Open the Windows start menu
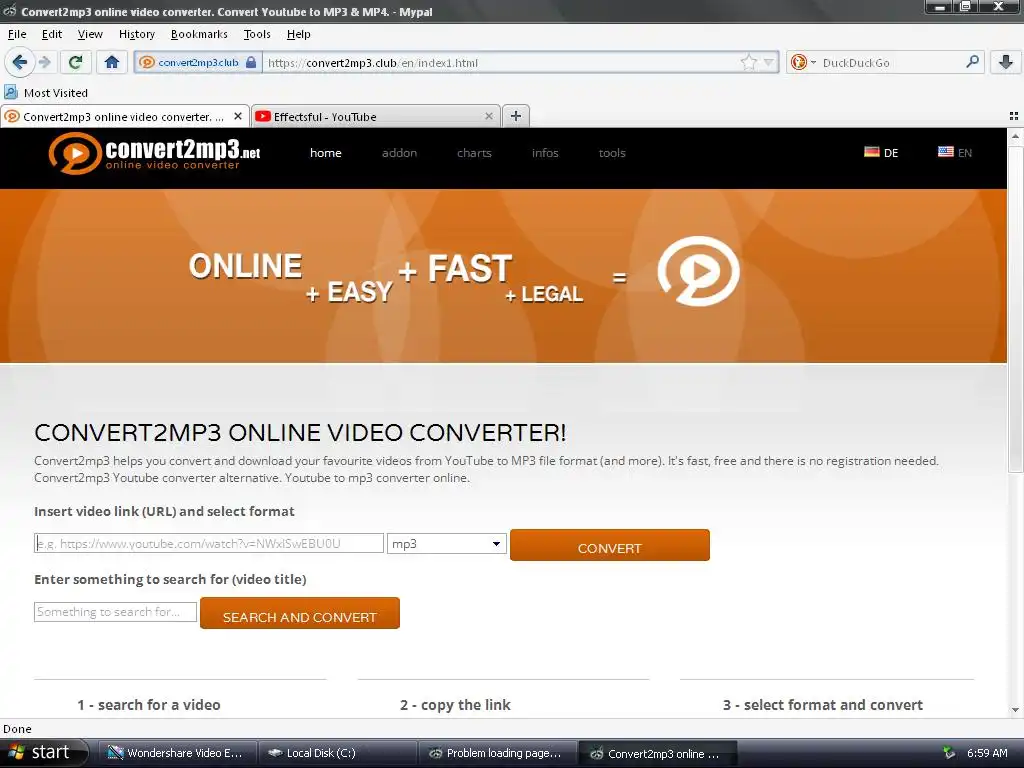This screenshot has width=1024, height=768. tap(43, 753)
